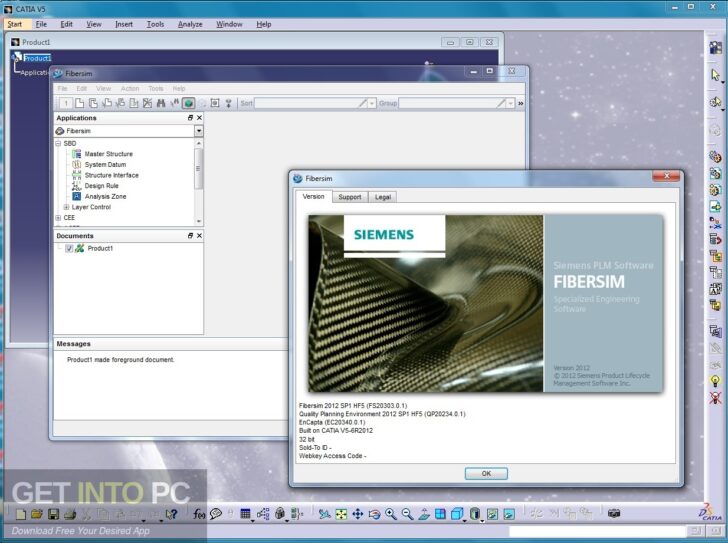
Task: Open the Insert menu in CATIA
Action: coord(124,24)
